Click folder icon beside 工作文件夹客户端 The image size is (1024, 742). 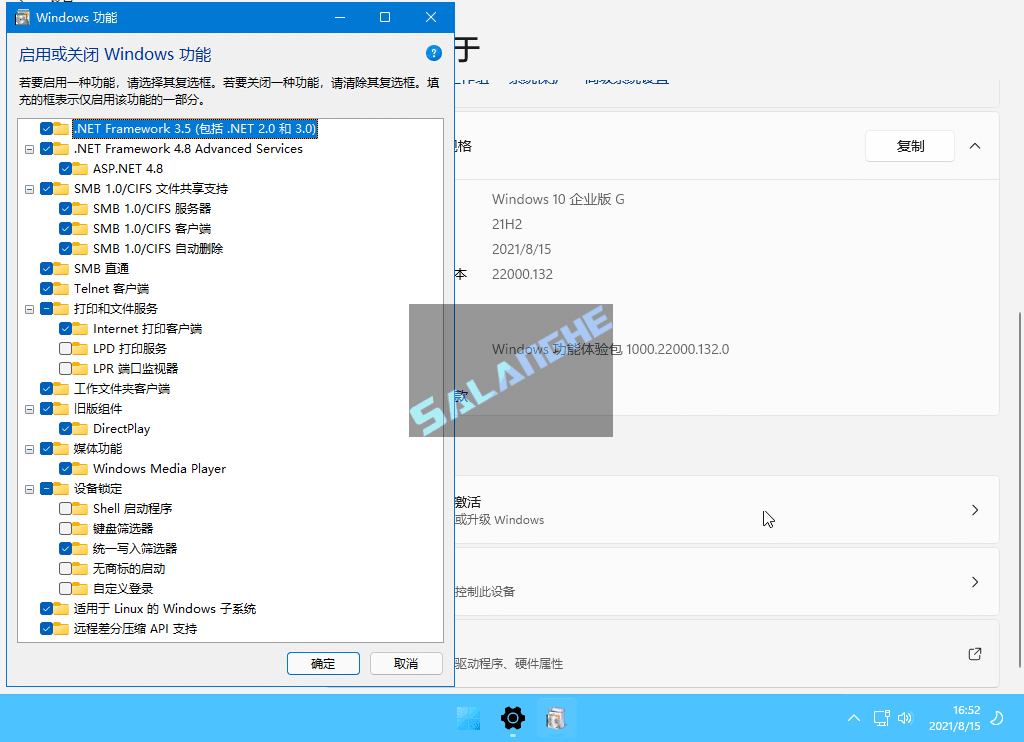(61, 388)
